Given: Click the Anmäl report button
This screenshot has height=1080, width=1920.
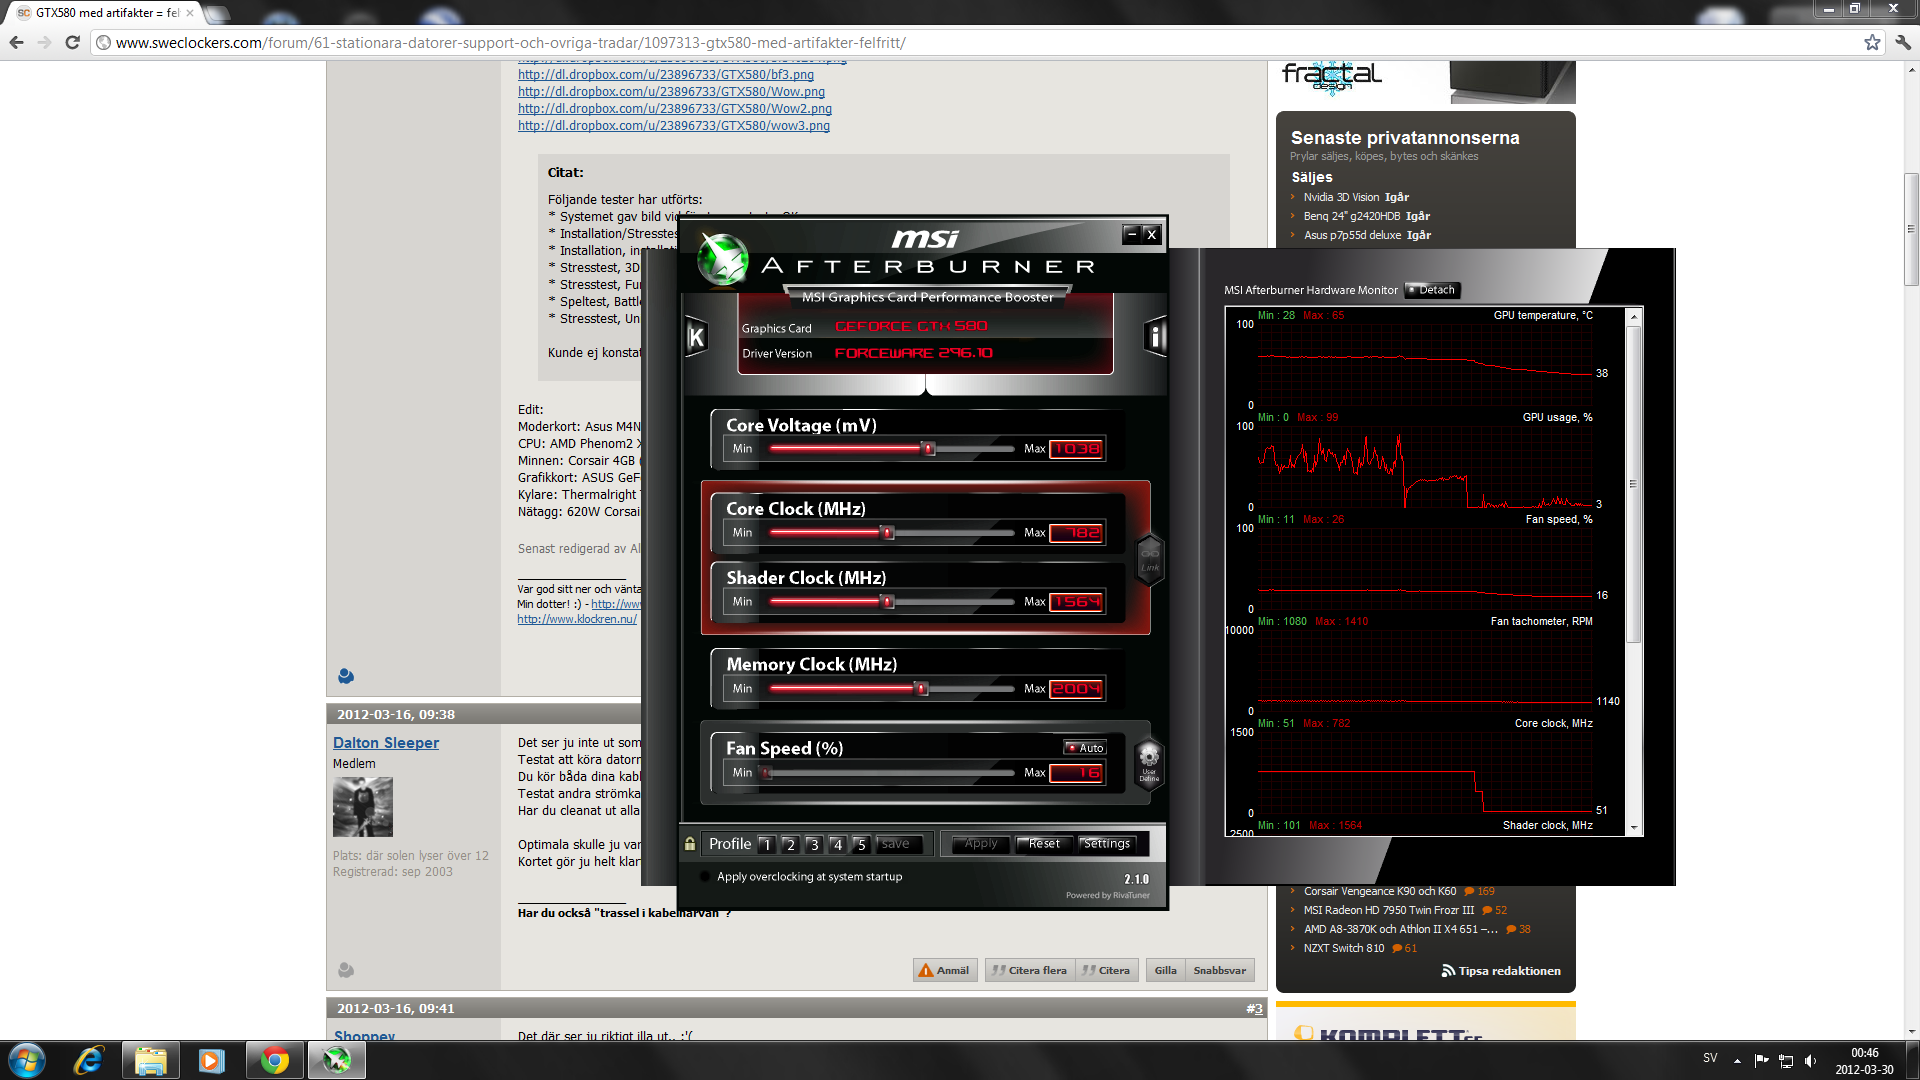Looking at the screenshot, I should (x=945, y=970).
